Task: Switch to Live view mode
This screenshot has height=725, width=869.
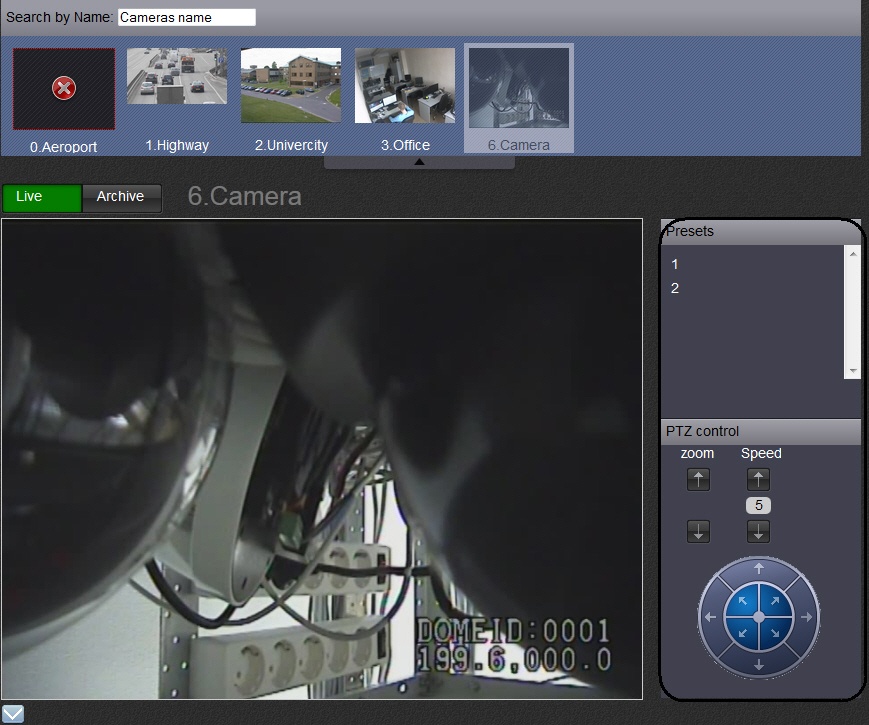Action: pos(41,197)
